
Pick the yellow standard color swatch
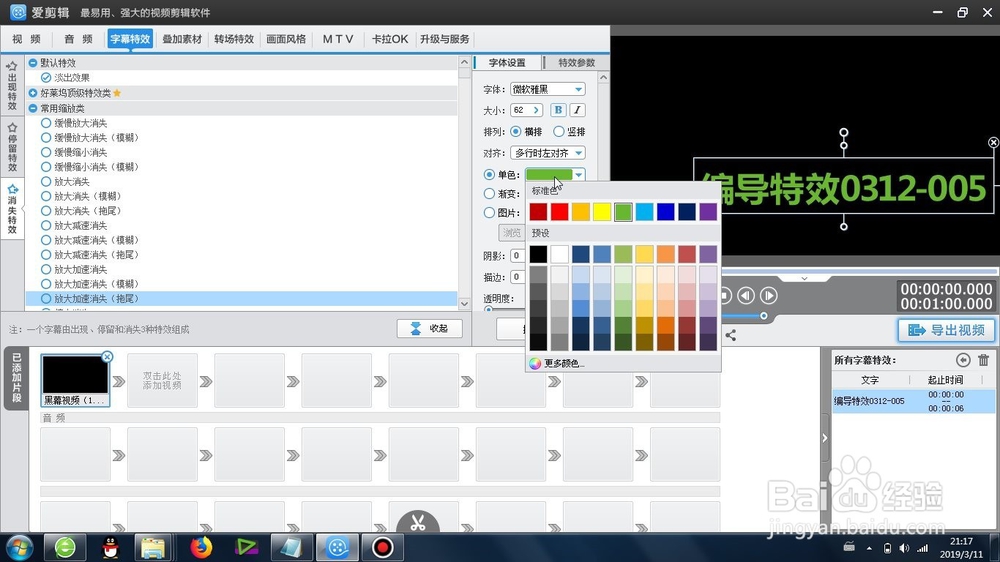[601, 211]
